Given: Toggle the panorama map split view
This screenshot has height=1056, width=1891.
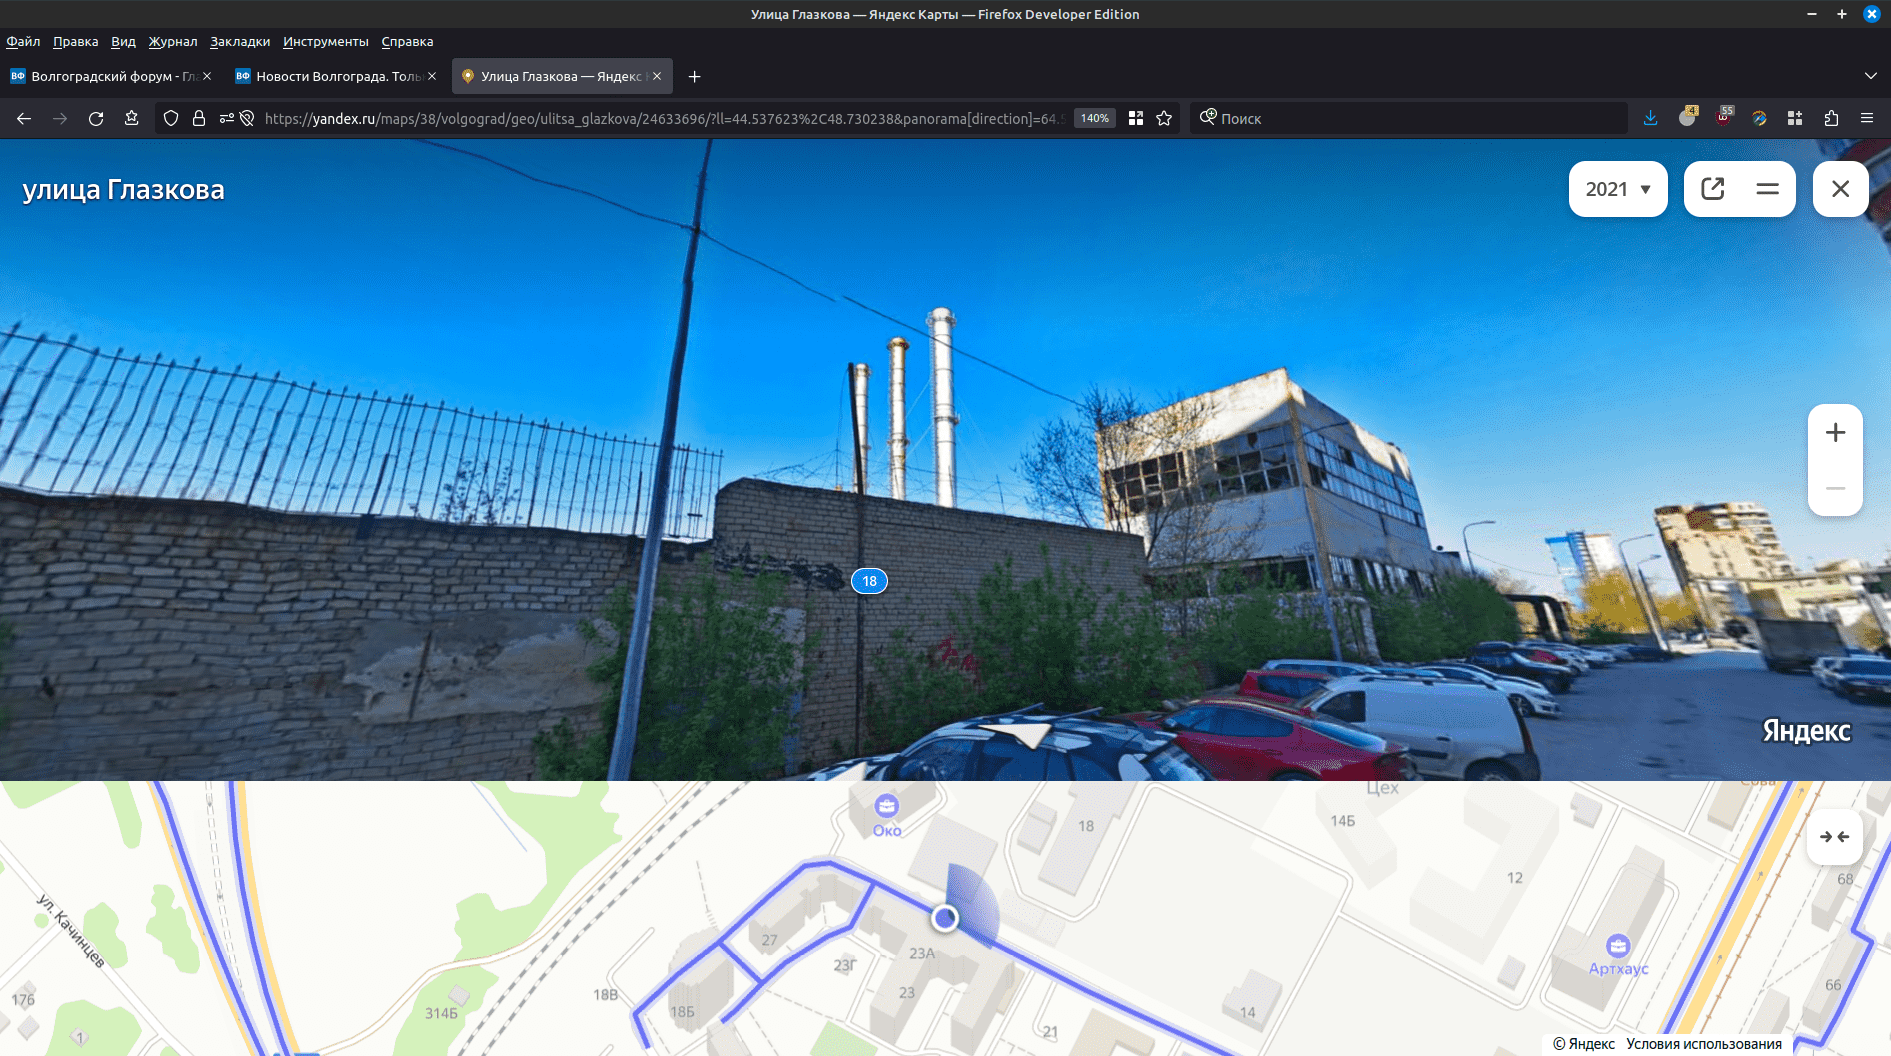Looking at the screenshot, I should click(x=1767, y=189).
